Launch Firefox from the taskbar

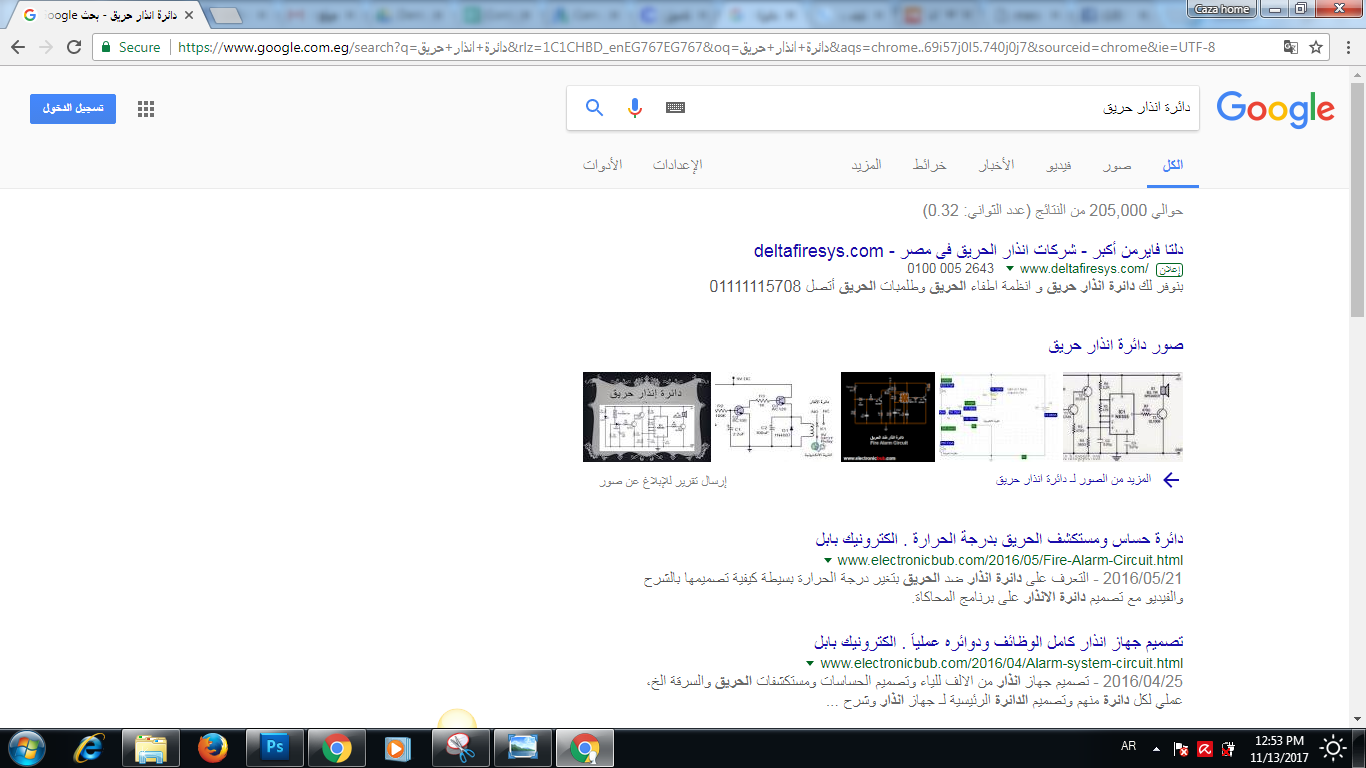(x=212, y=747)
